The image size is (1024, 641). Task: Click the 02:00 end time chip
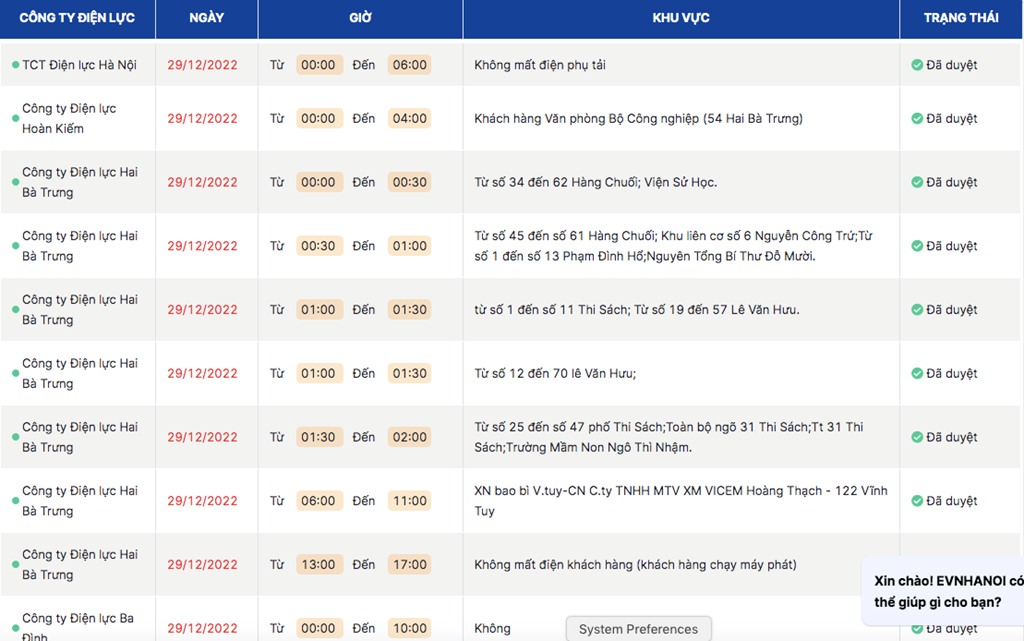(x=409, y=437)
